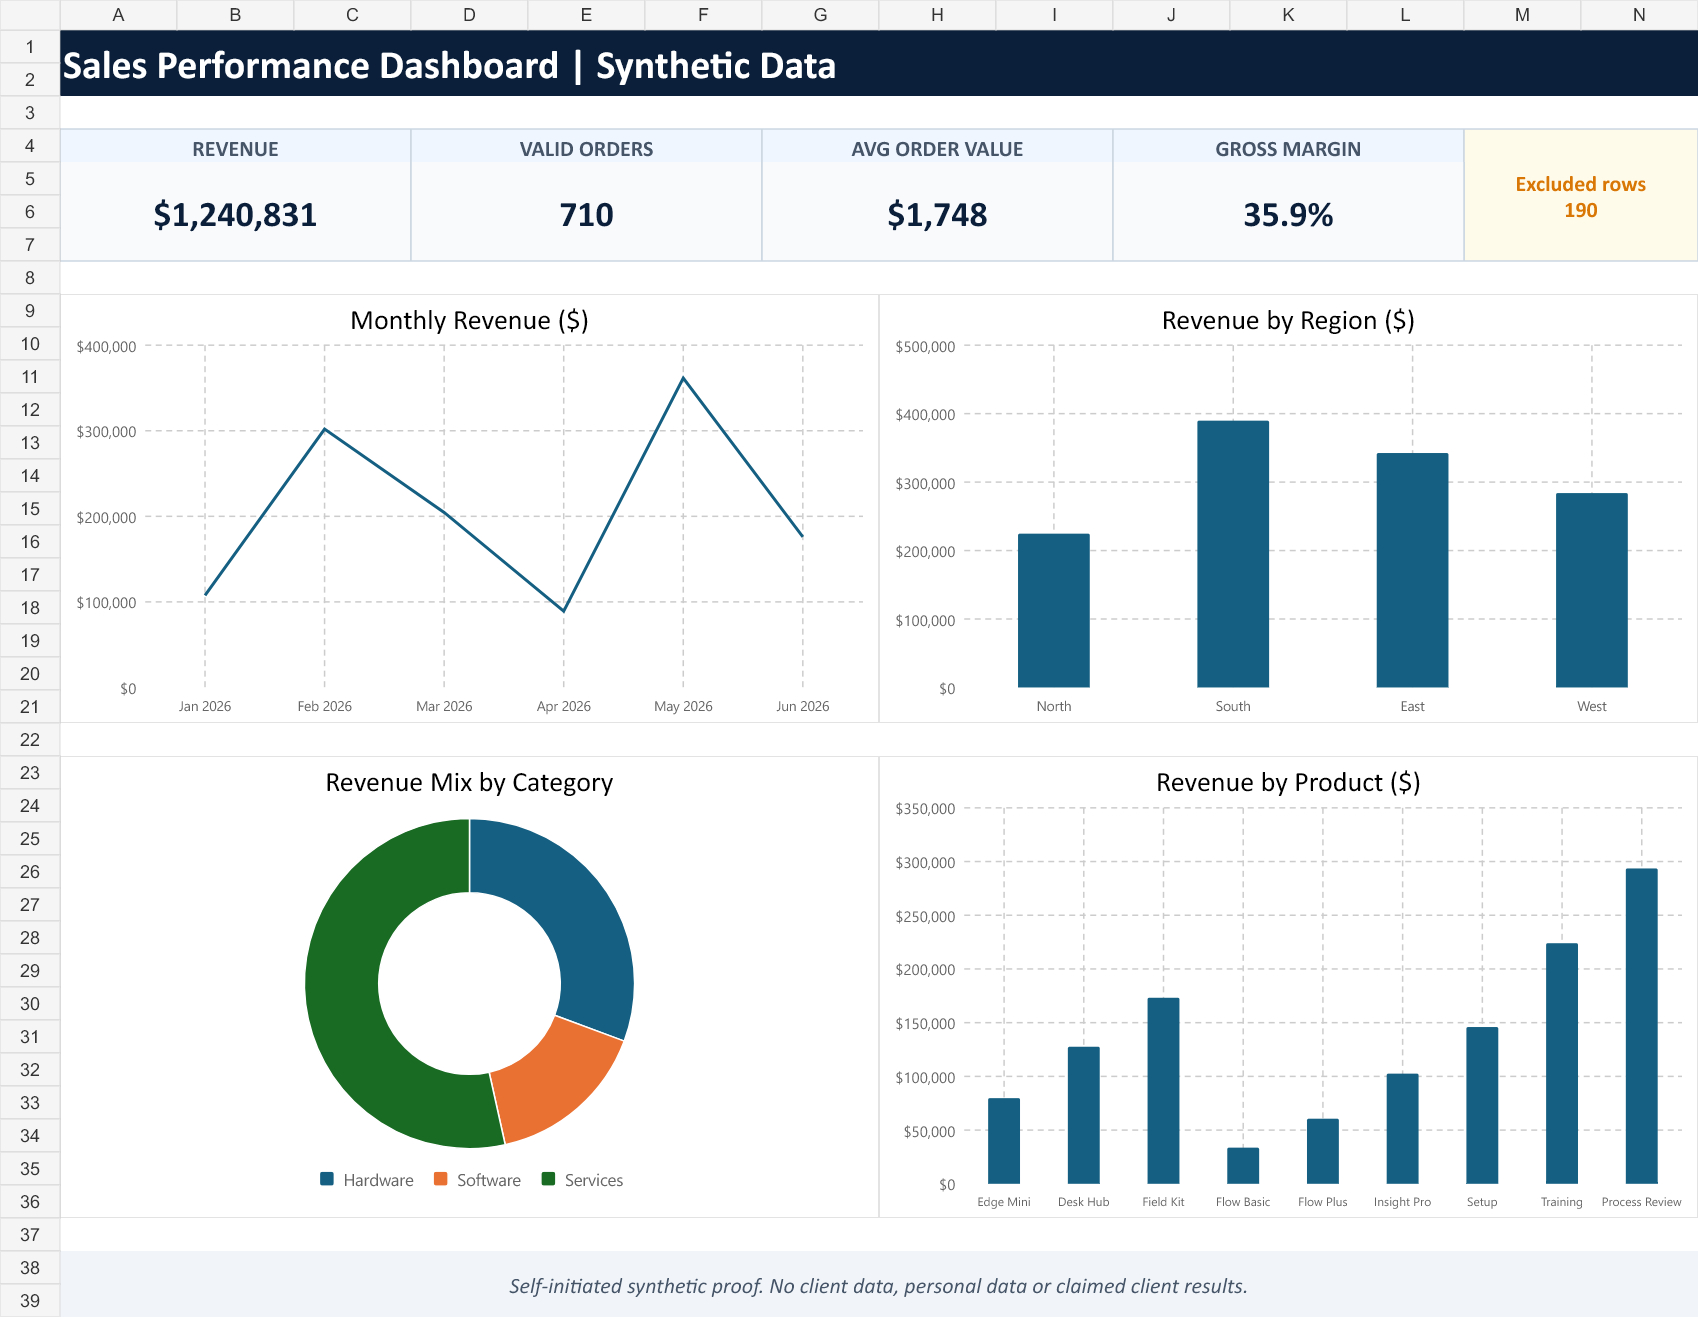Screen dimensions: 1698x1317
Task: Click the "South" axis label
Action: coord(1233,706)
